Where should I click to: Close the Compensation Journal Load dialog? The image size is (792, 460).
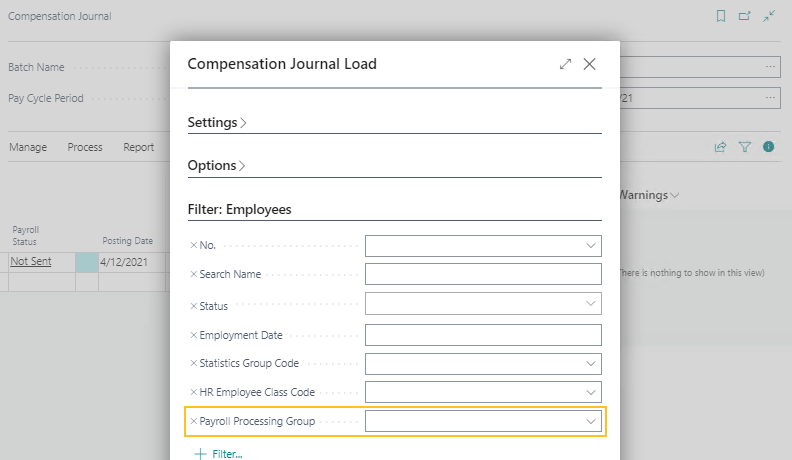point(589,64)
